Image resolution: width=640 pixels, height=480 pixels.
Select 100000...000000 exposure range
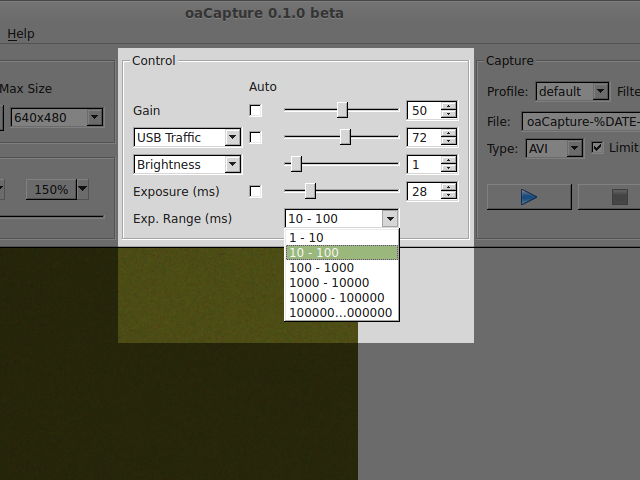pos(342,313)
